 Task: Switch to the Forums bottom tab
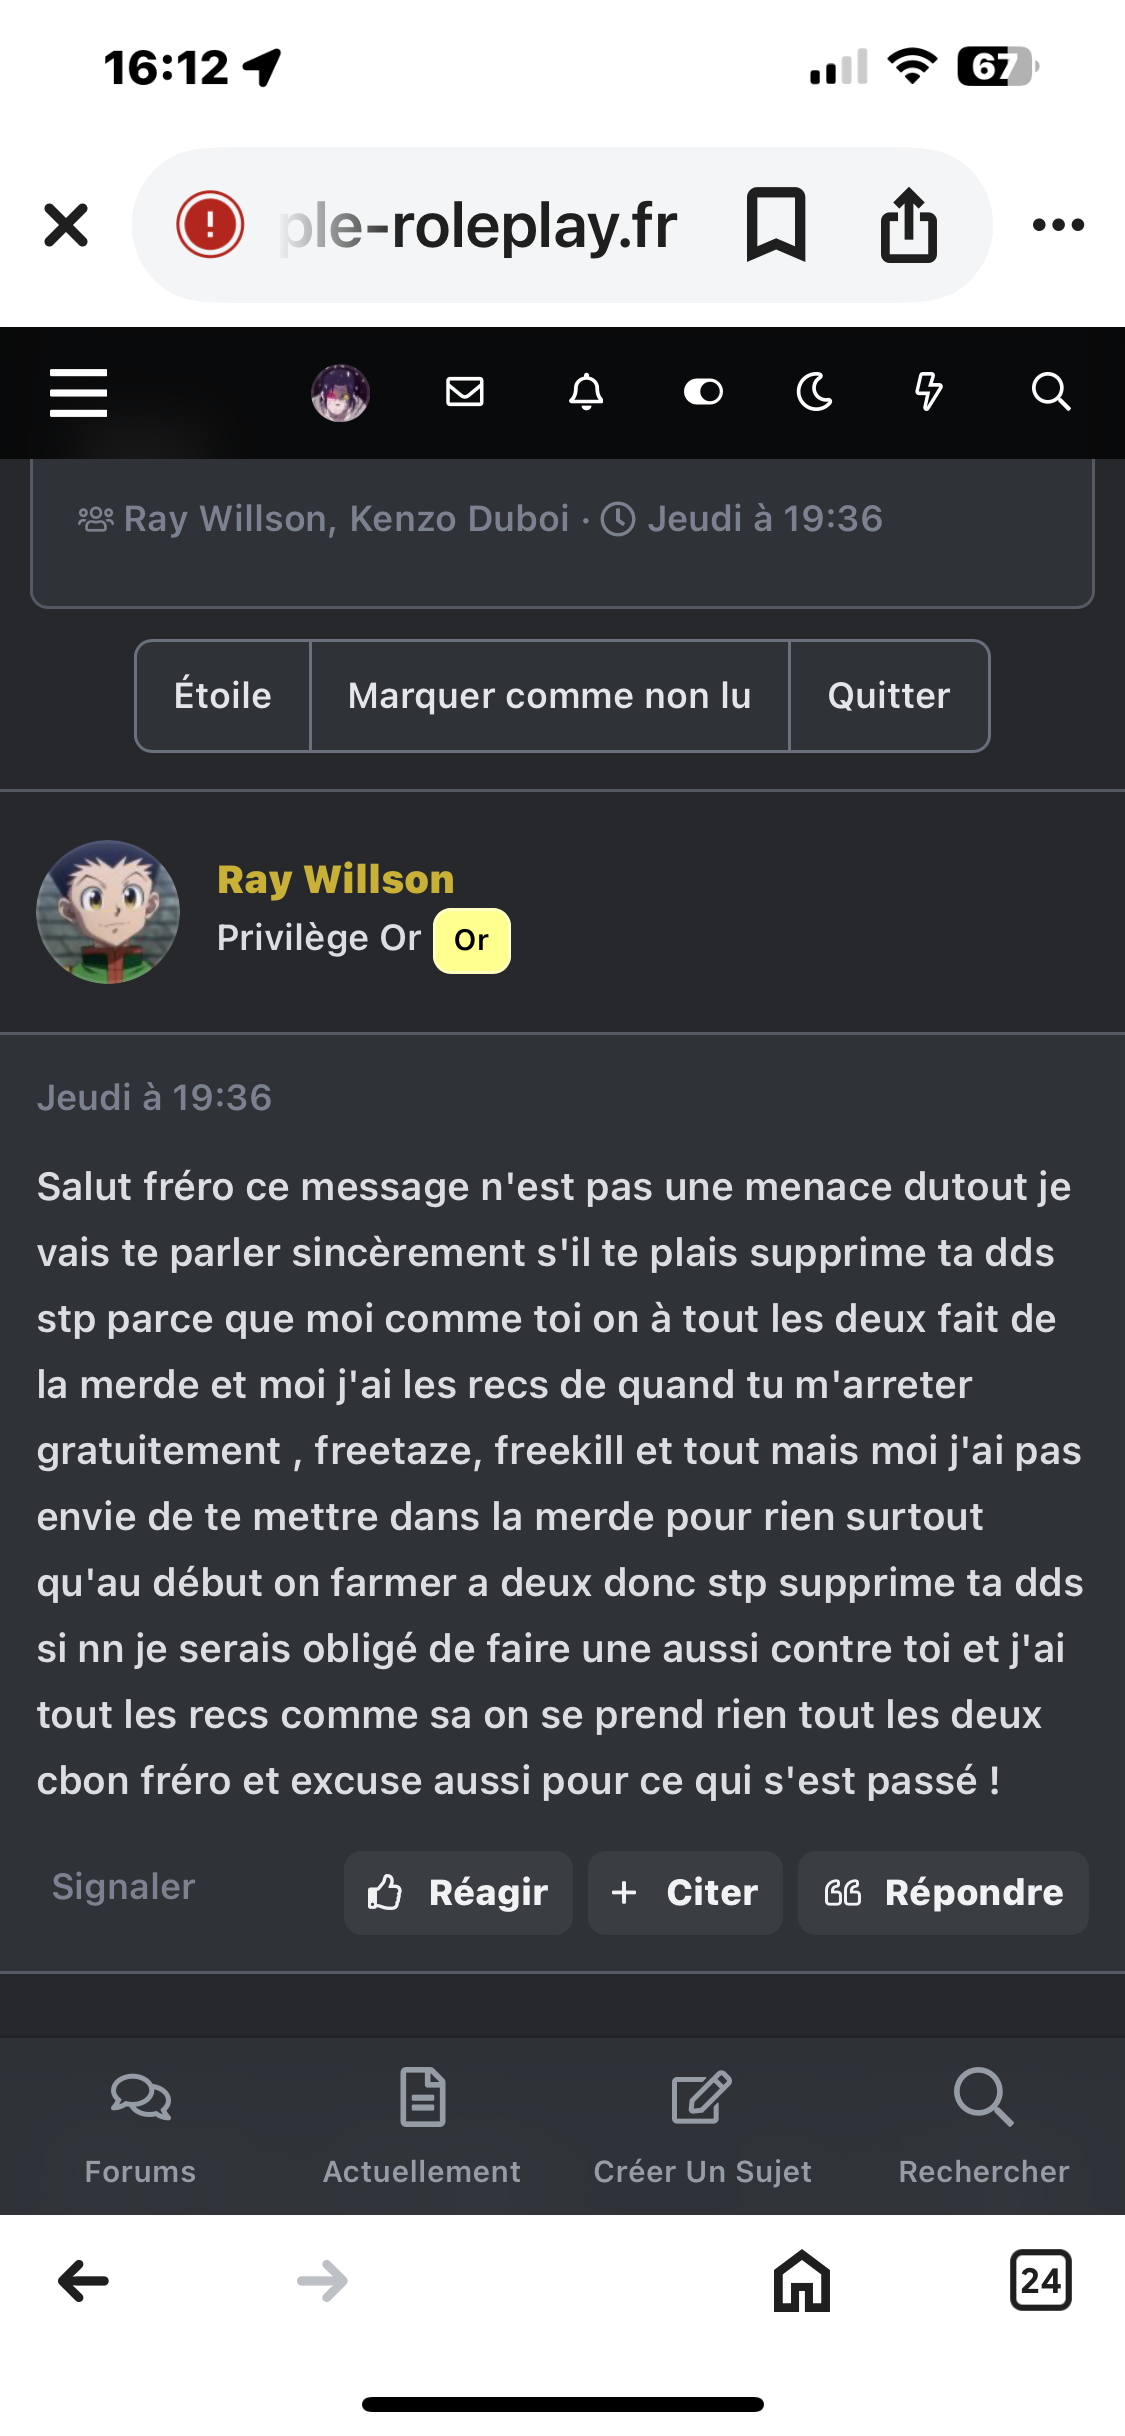[140, 2126]
